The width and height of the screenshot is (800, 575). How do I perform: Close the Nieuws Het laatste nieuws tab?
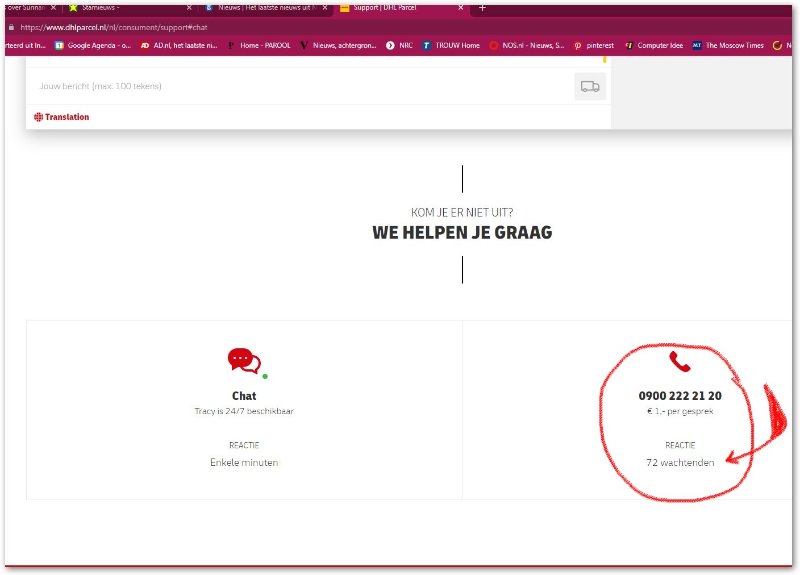[325, 8]
